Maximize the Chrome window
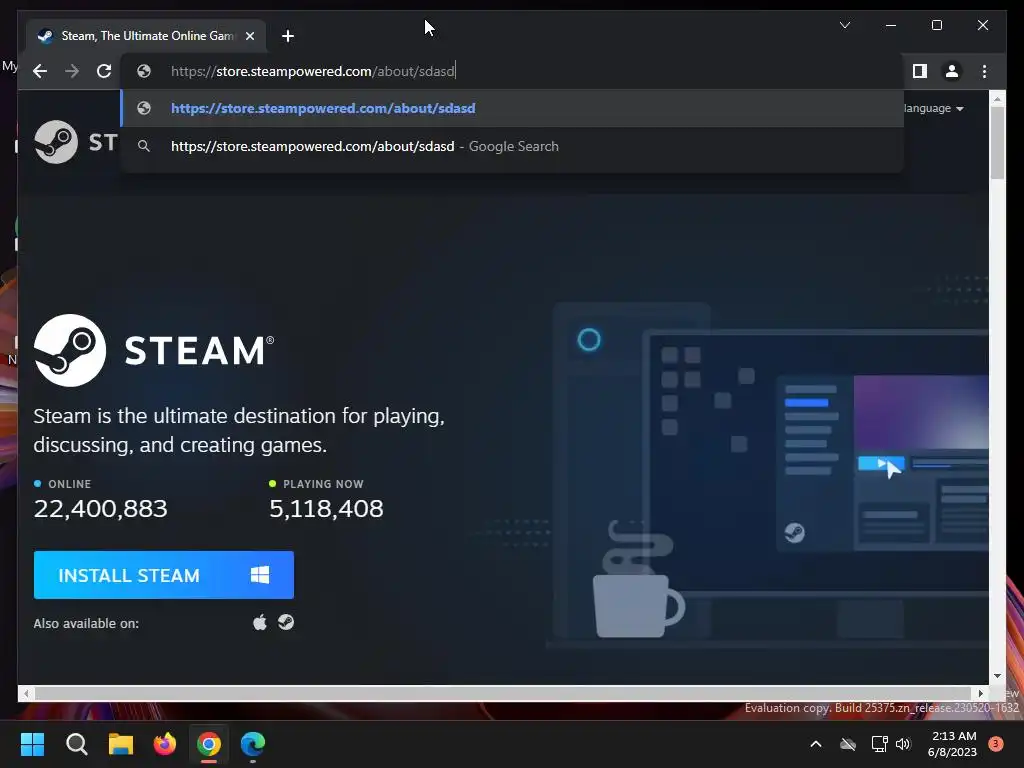This screenshot has height=768, width=1024. (x=936, y=25)
